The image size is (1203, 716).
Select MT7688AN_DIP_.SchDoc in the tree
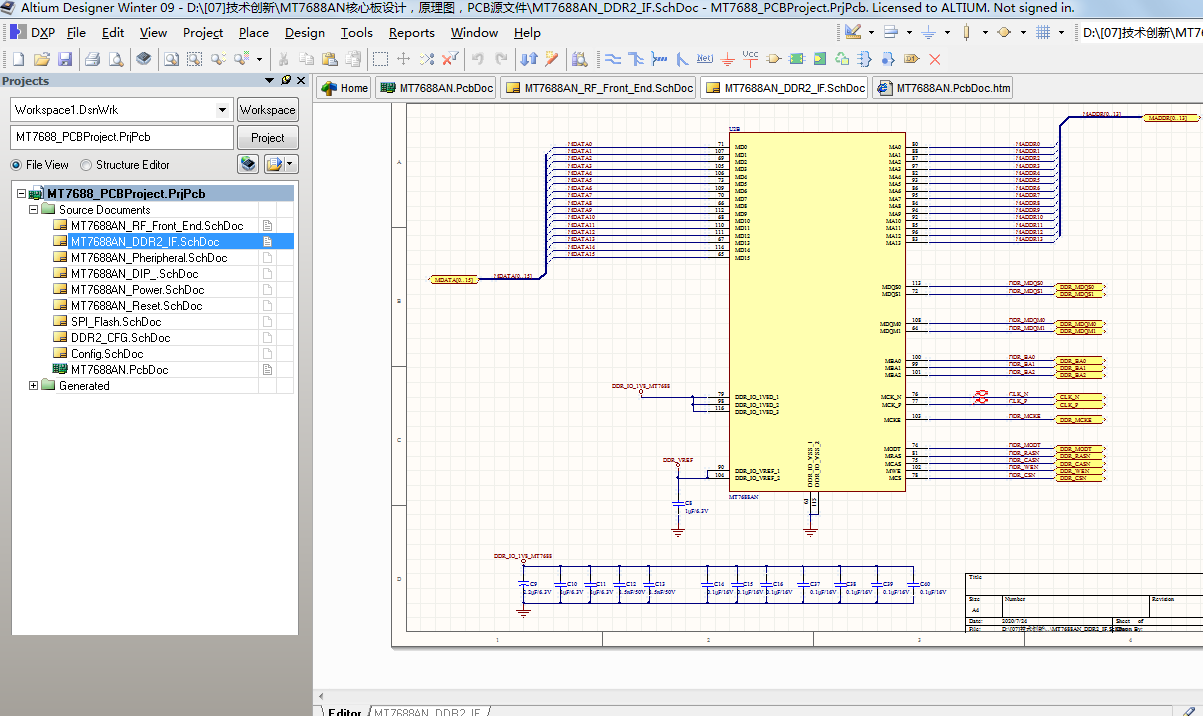134,274
